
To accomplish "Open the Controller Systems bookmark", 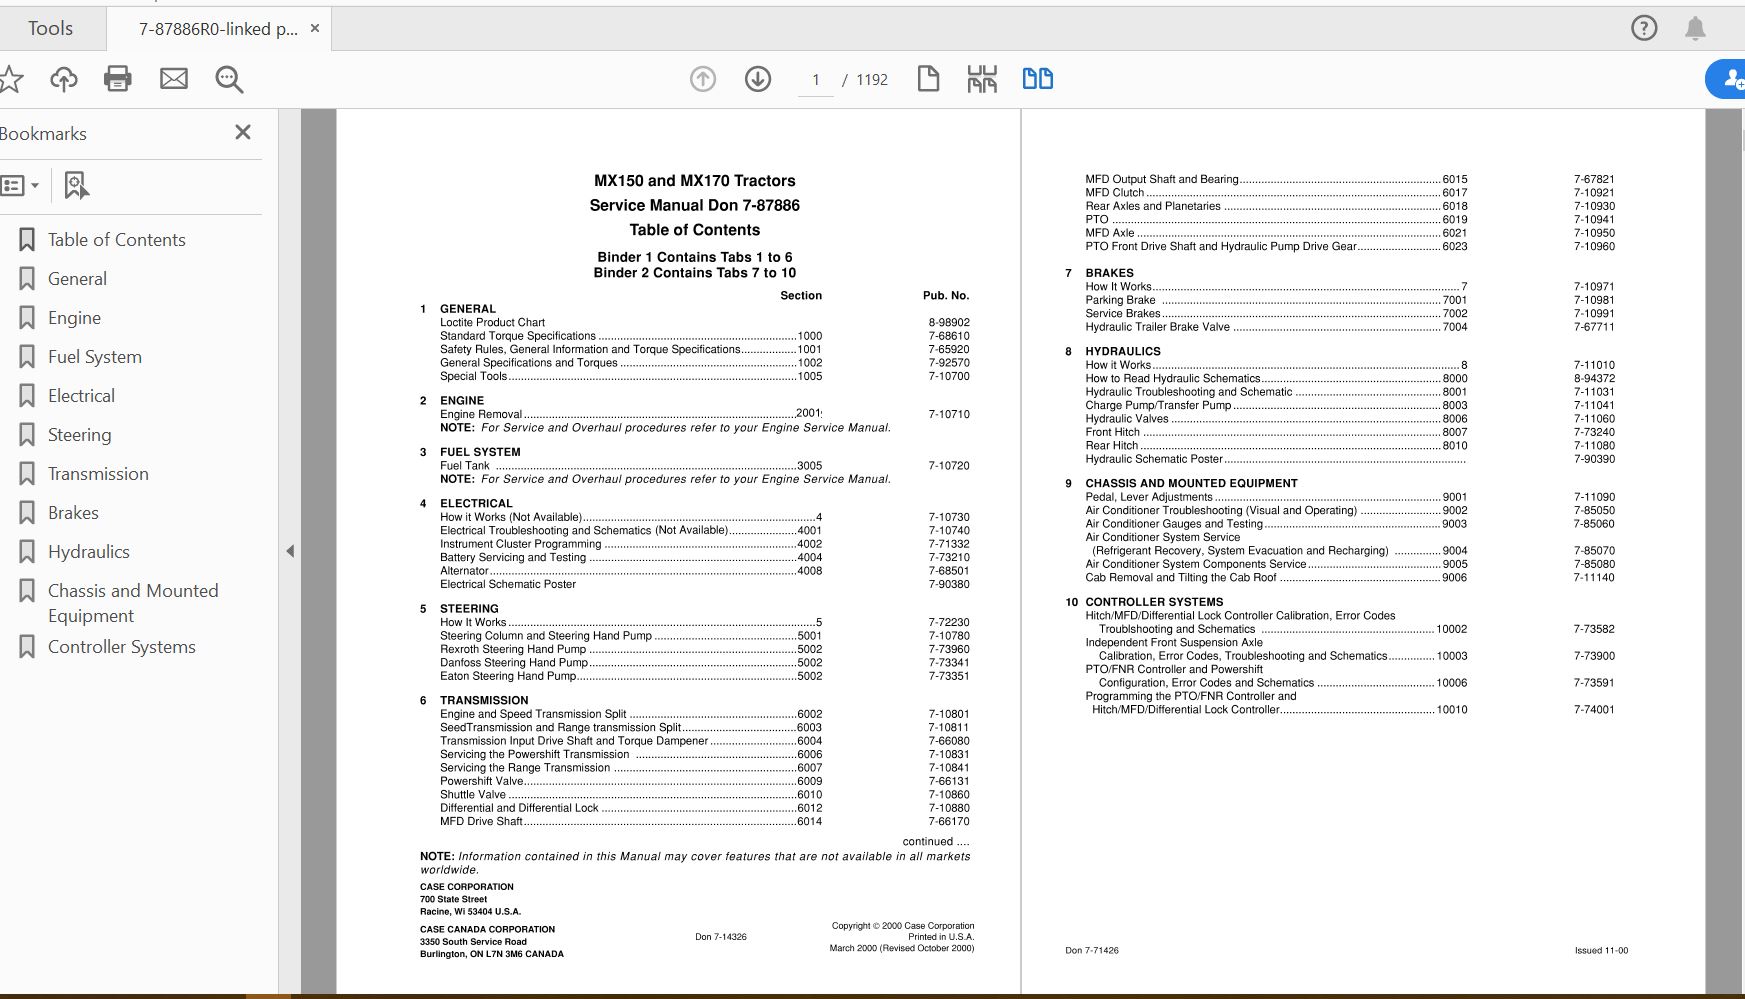I will 122,646.
